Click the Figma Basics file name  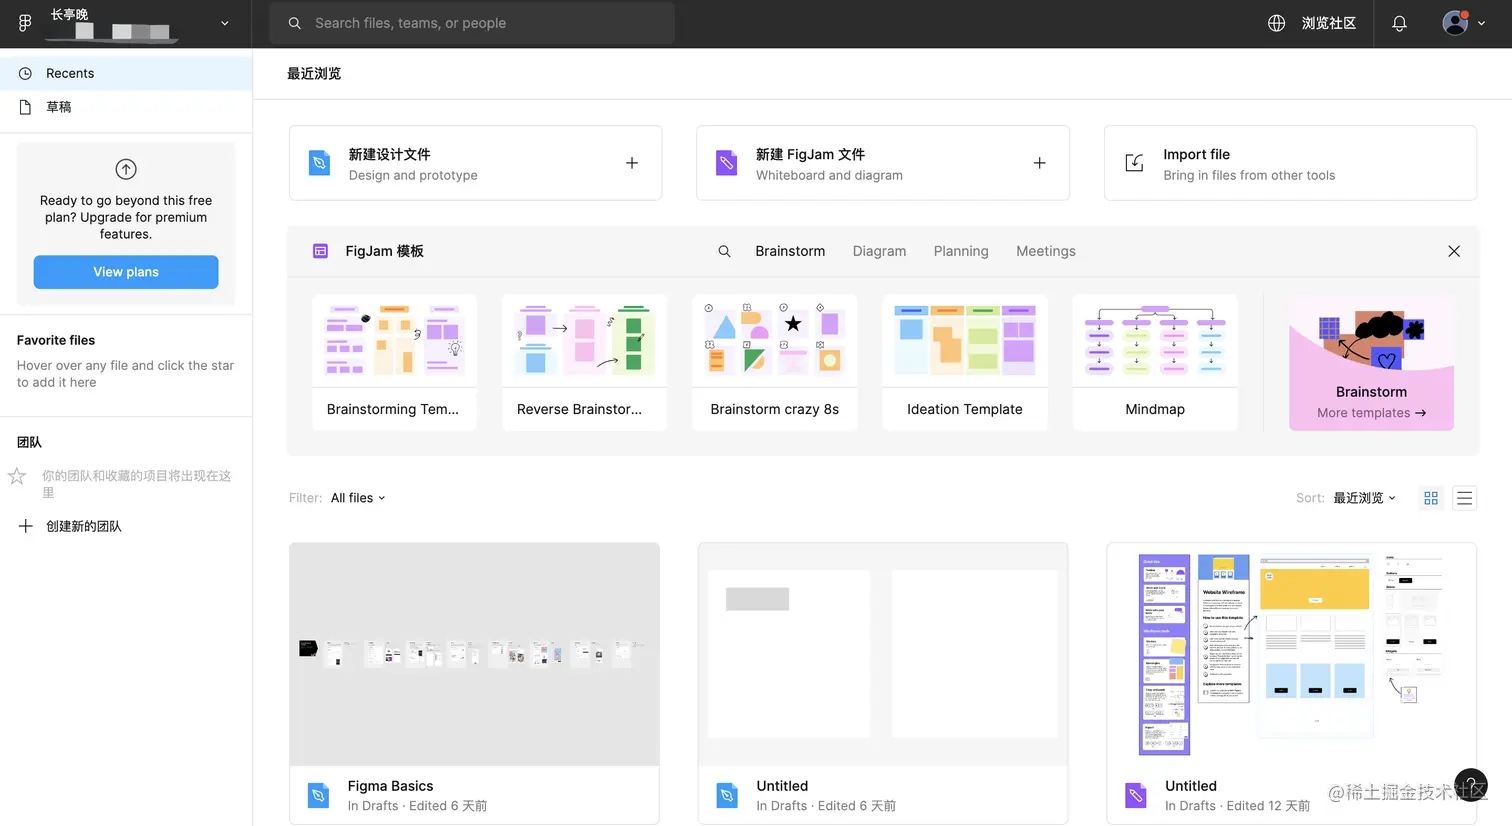tap(390, 786)
